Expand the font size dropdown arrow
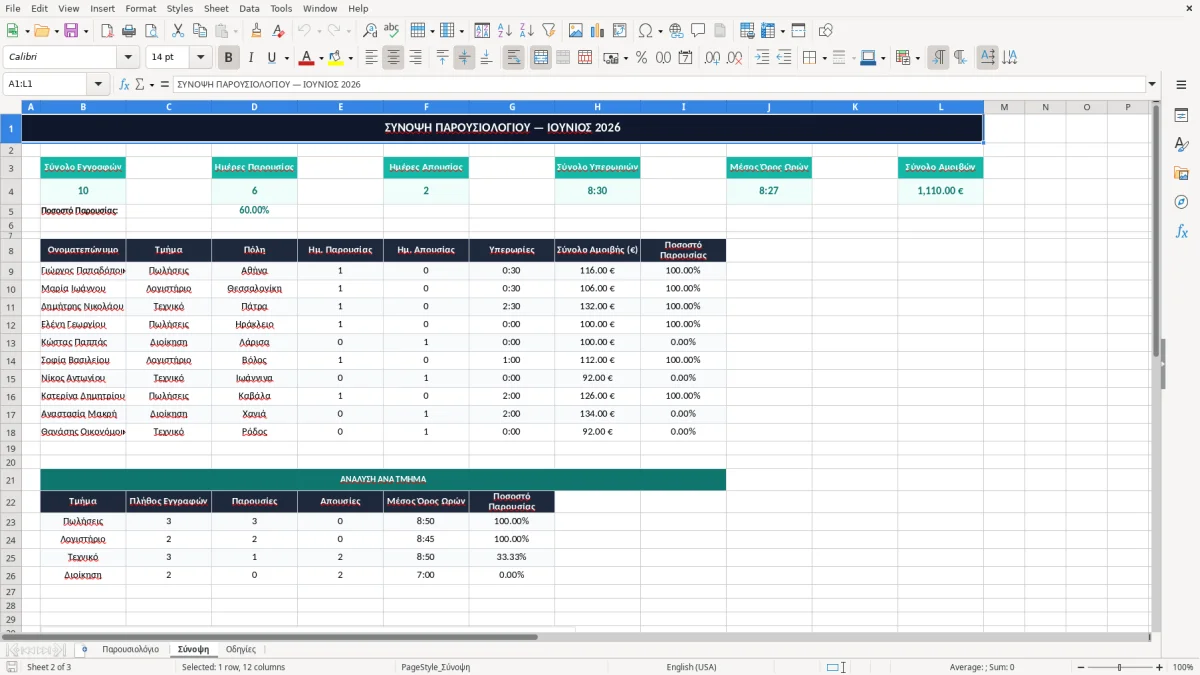This screenshot has height=675, width=1200. click(201, 58)
